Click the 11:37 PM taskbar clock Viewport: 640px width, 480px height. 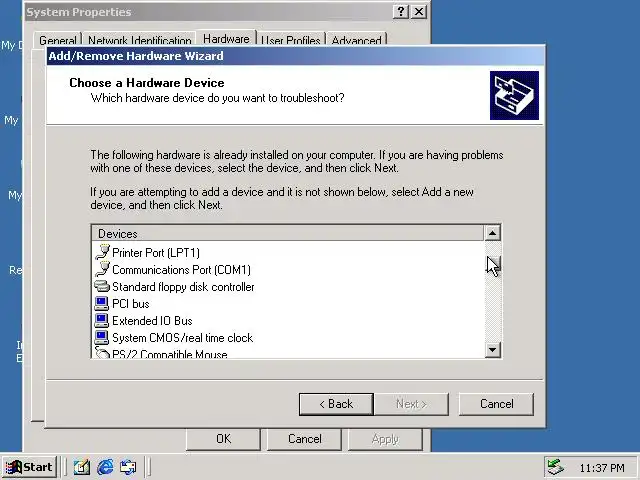602,468
